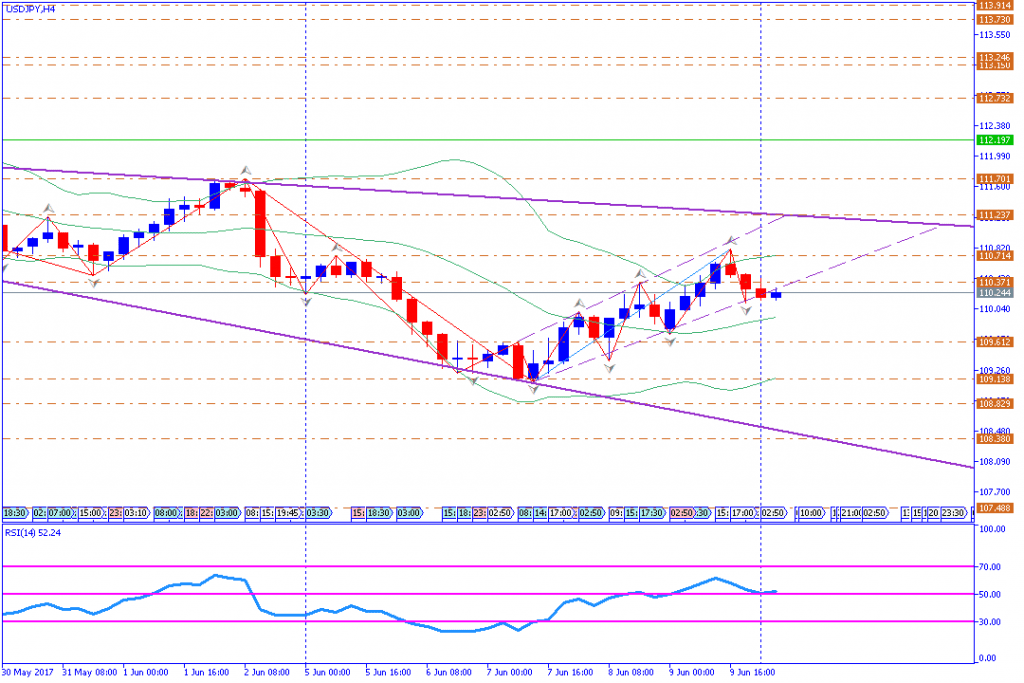Select the 23:30 event marker
The image size is (1024, 683).
(x=953, y=513)
